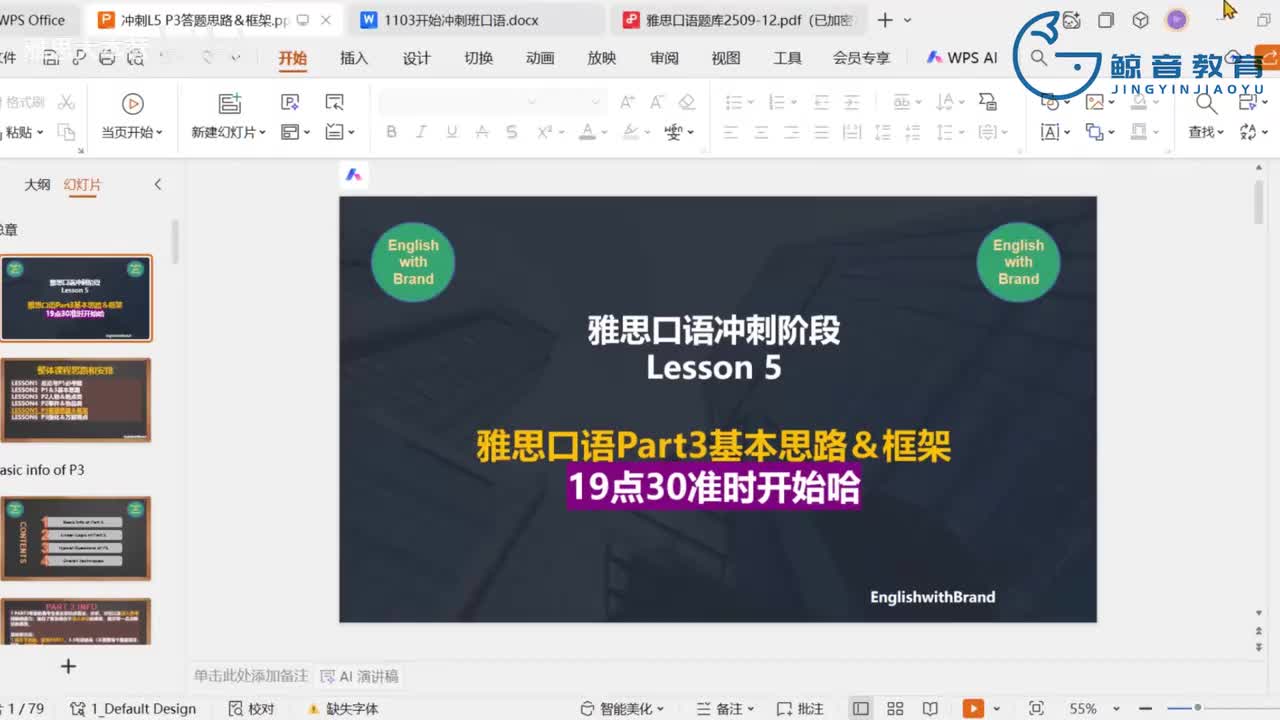Open the 动画 ribbon tab
The image size is (1280, 720).
(x=540, y=58)
